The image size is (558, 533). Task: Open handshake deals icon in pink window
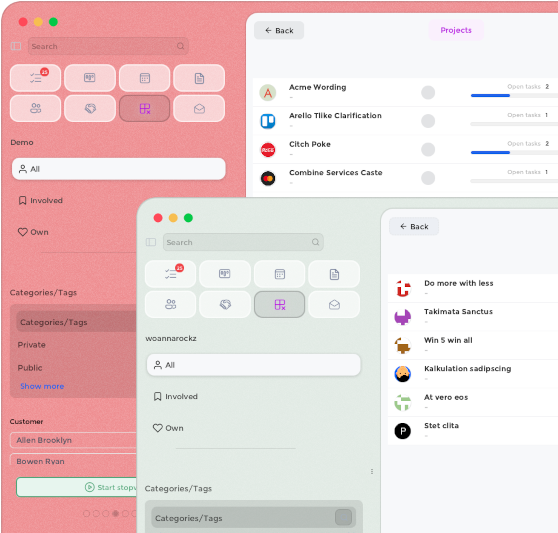(x=90, y=108)
